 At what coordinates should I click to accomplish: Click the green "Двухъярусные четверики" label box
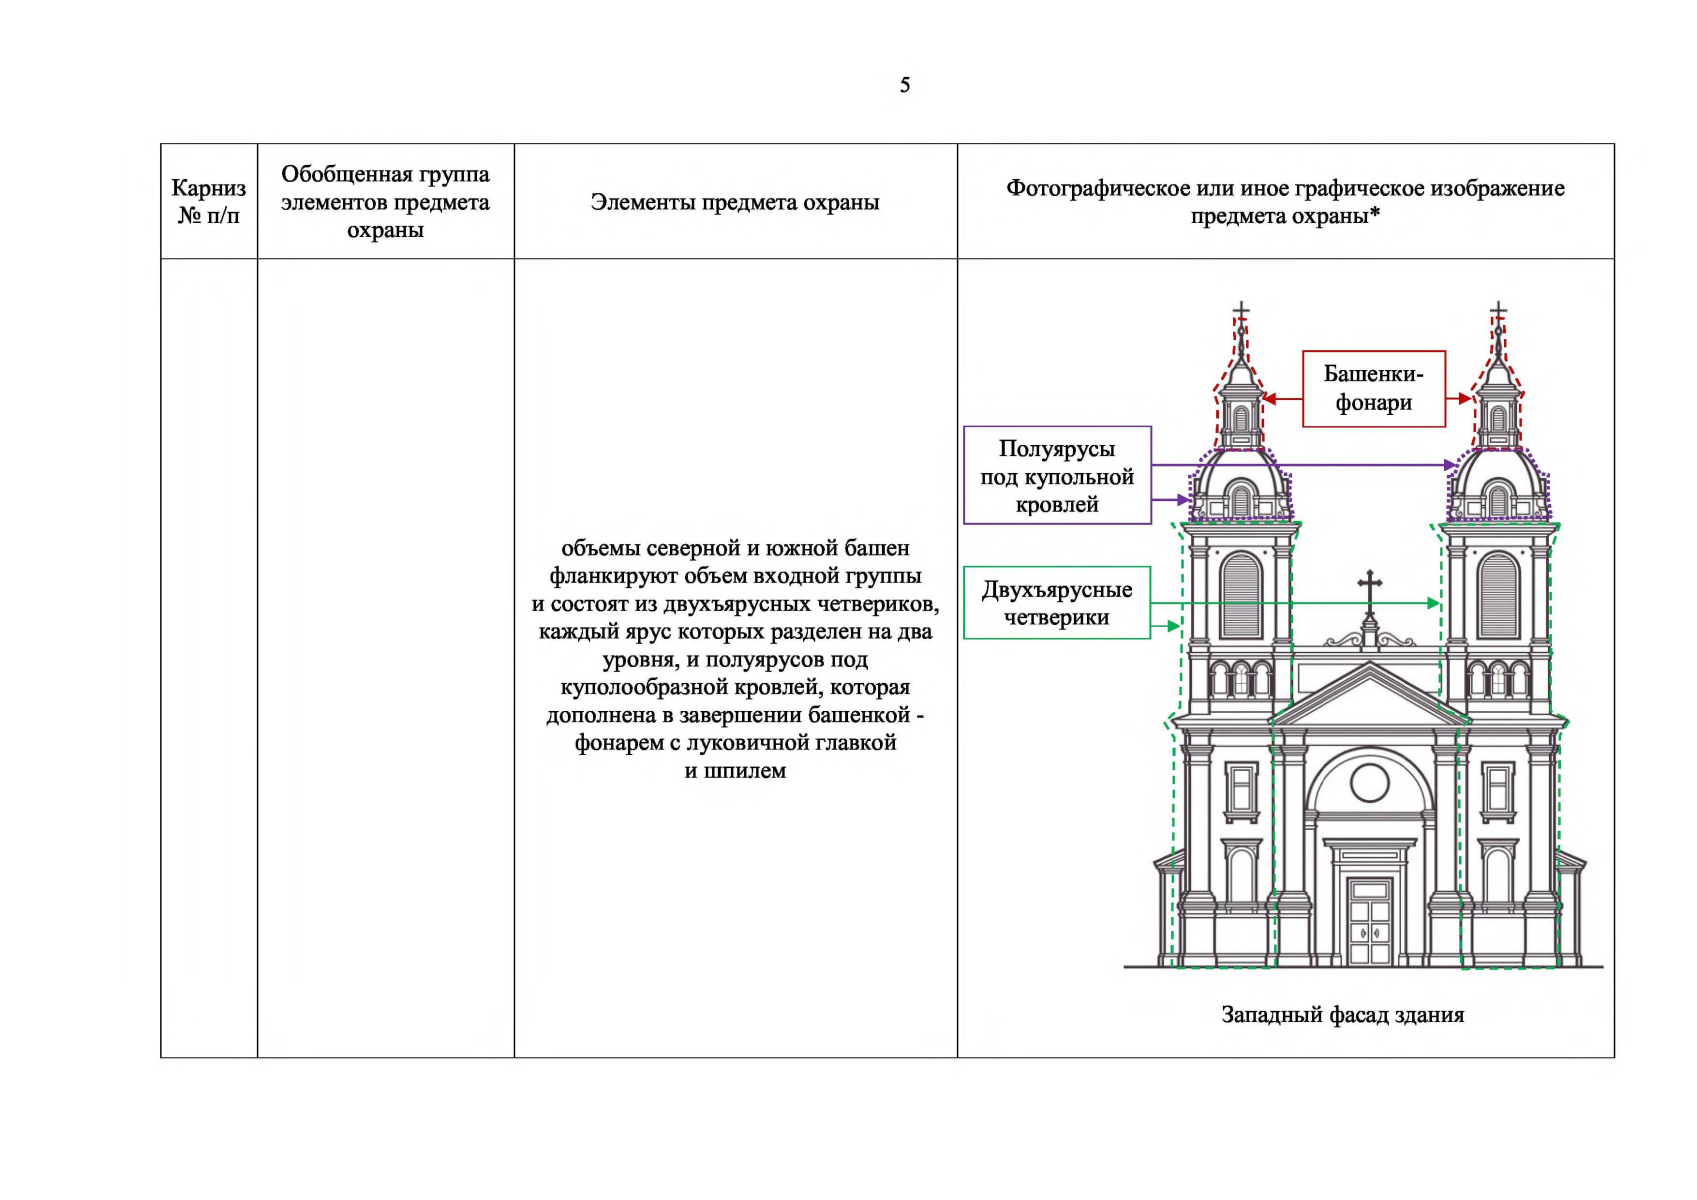[x=1057, y=603]
